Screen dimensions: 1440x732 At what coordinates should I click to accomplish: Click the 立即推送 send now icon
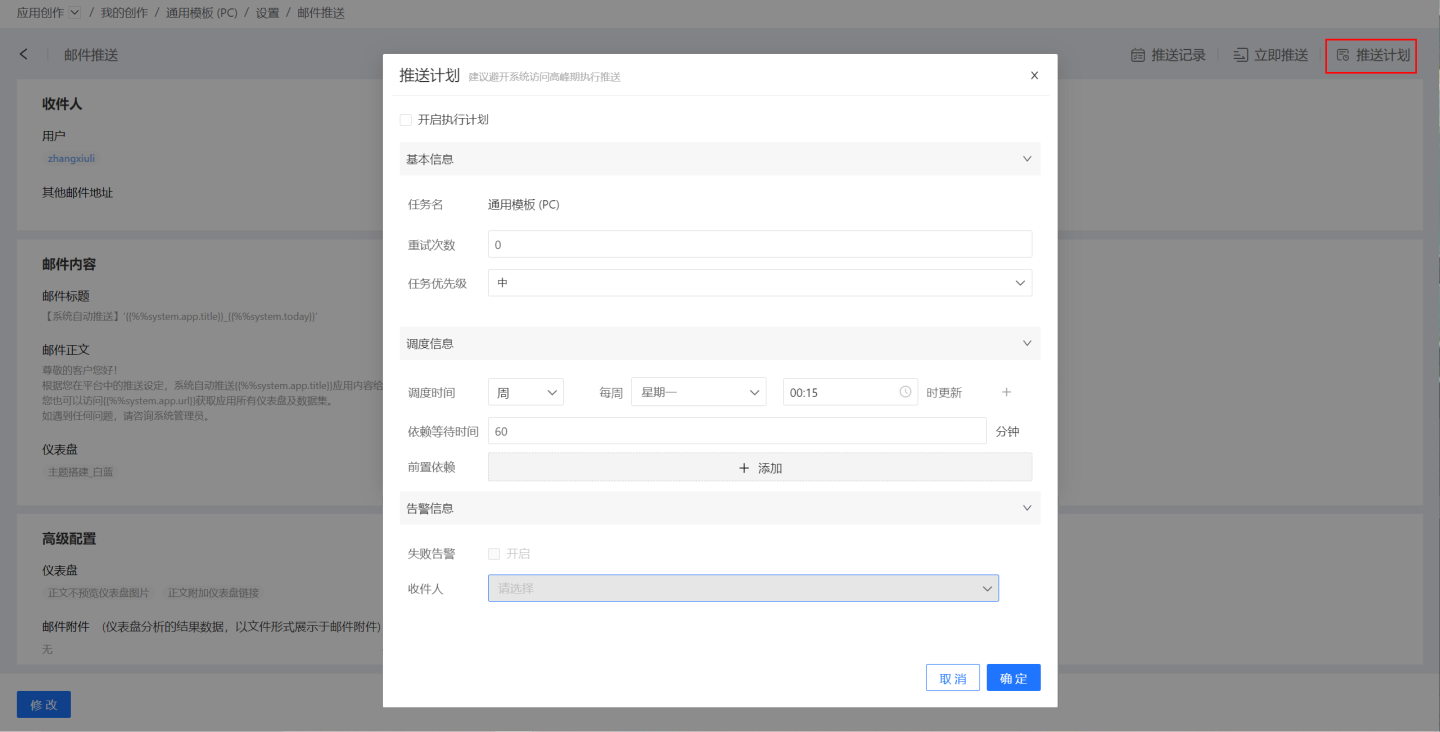coord(1241,55)
